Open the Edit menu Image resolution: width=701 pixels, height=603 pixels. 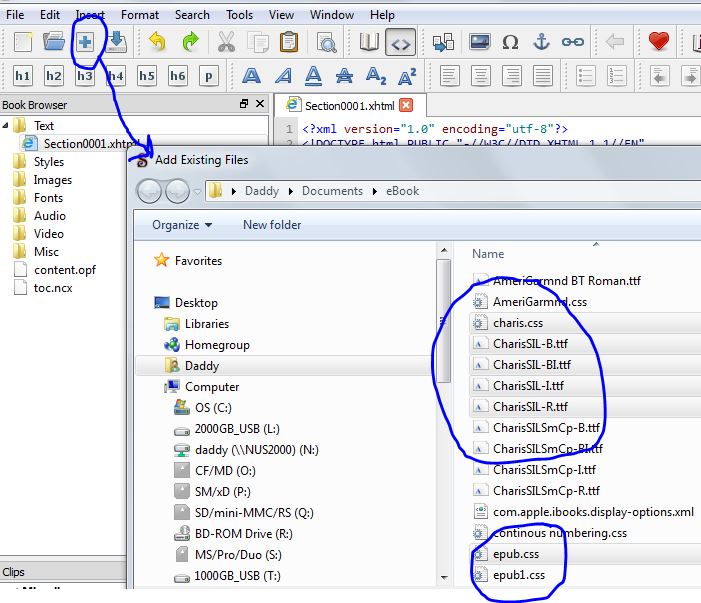click(x=50, y=15)
